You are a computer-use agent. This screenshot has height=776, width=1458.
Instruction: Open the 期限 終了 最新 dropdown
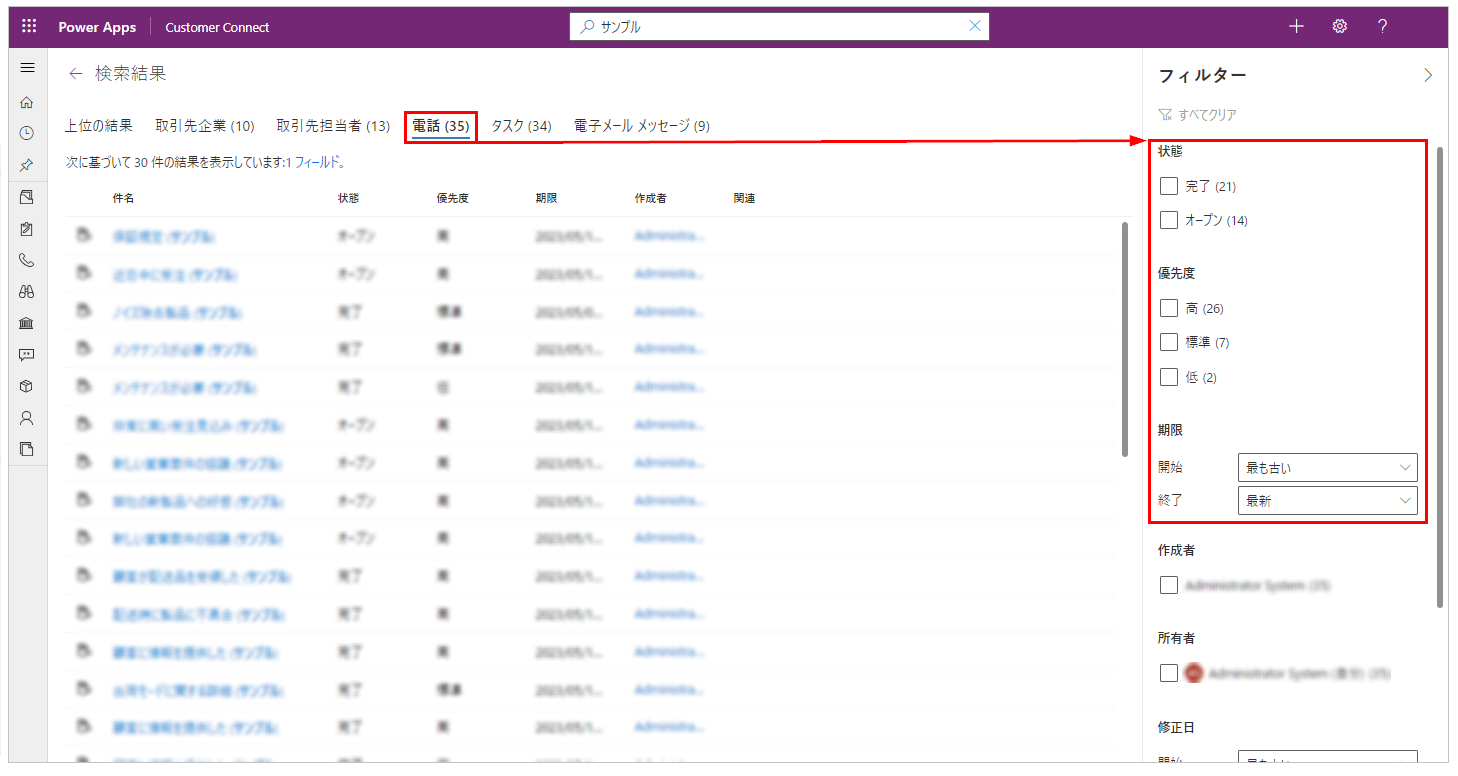[x=1327, y=501]
